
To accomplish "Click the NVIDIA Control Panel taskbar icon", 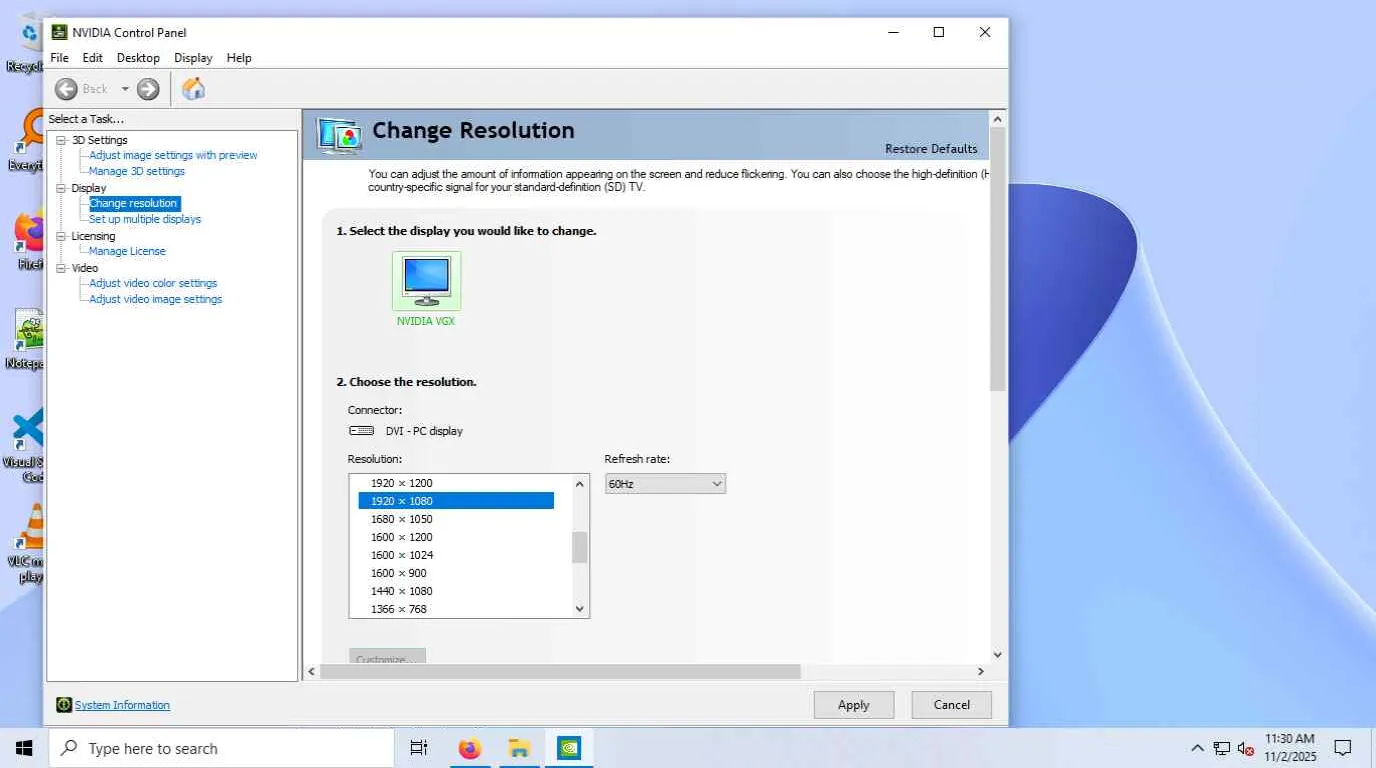I will tap(568, 748).
